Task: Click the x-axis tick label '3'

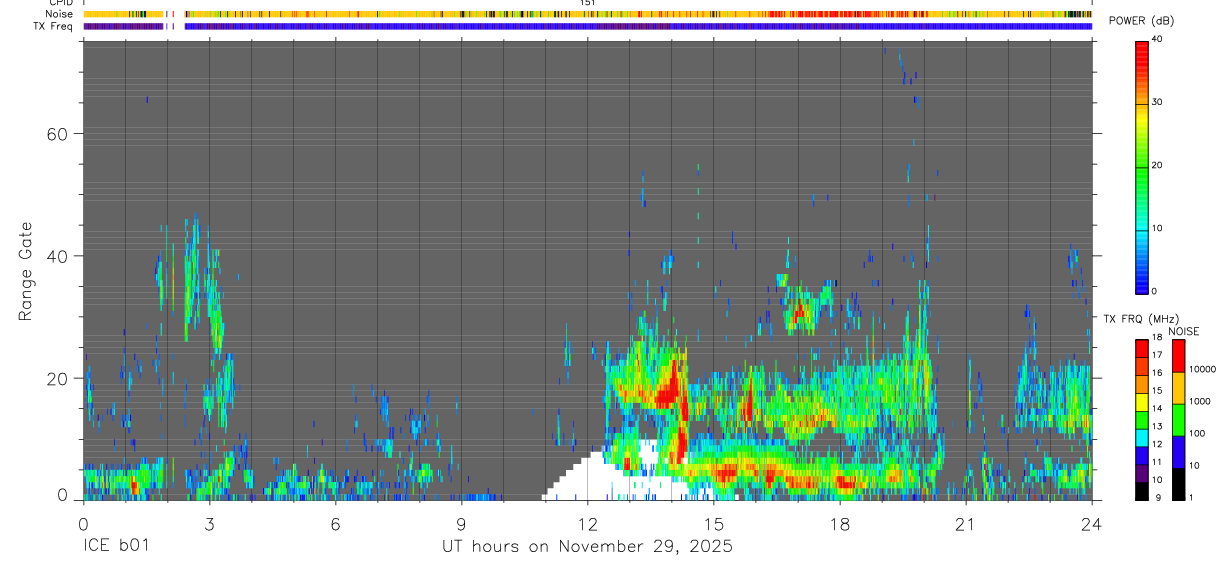Action: (x=209, y=524)
